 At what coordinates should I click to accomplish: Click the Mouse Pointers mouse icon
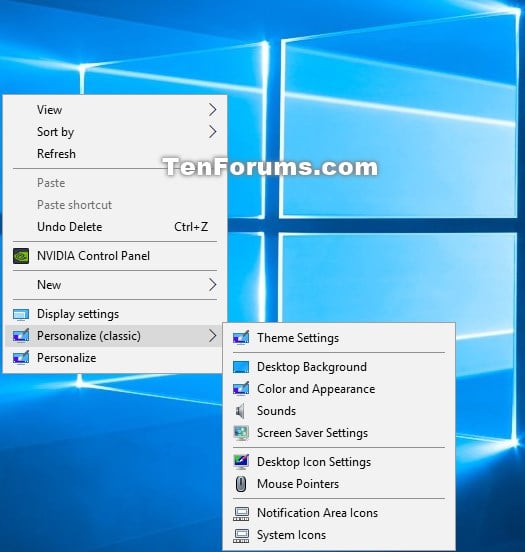pos(241,484)
